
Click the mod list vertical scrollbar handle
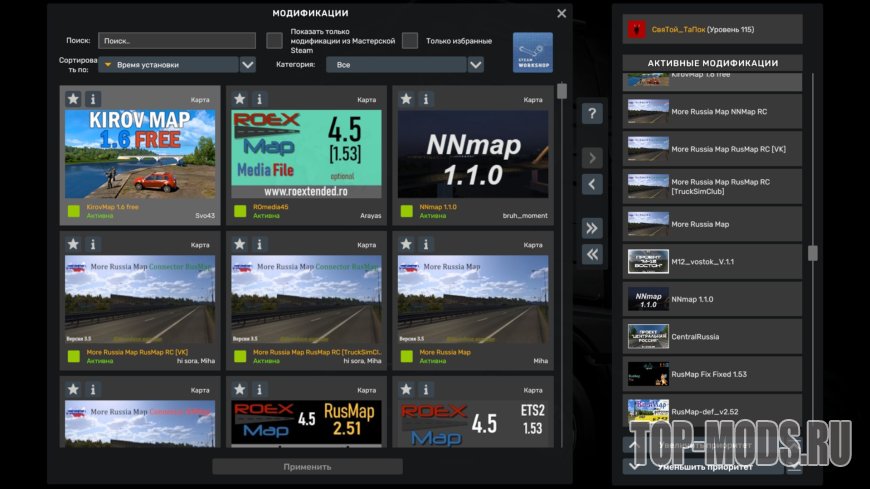point(562,91)
